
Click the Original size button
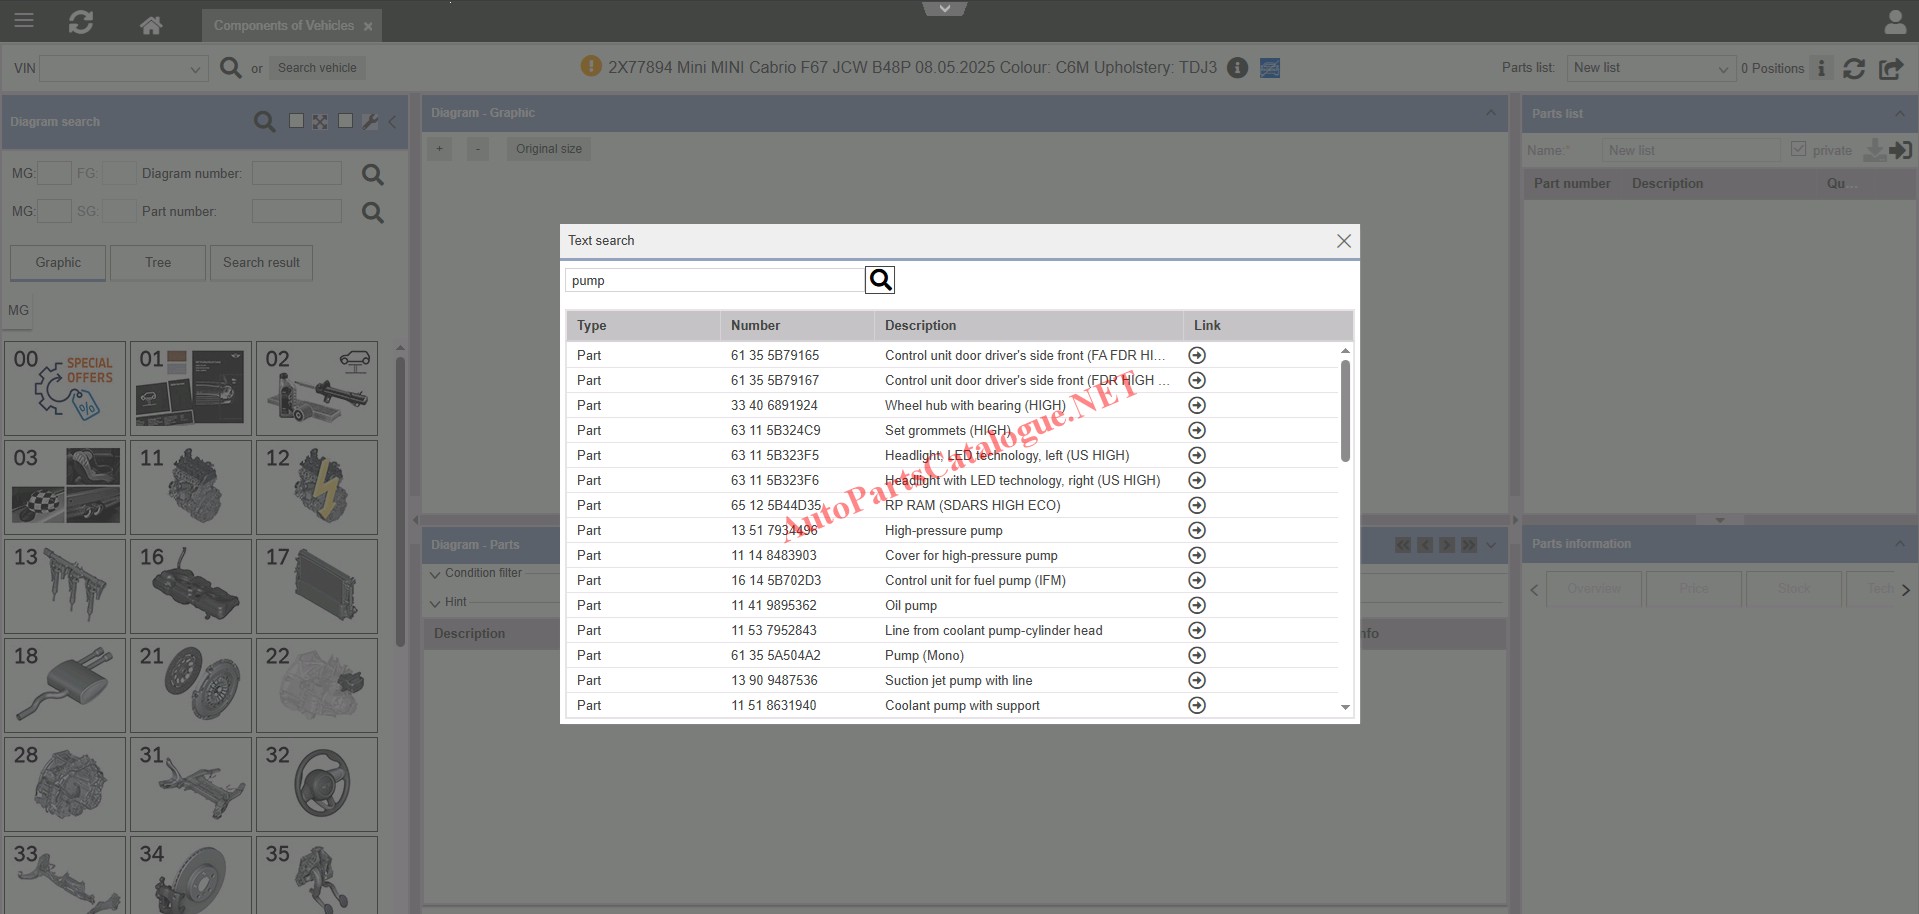548,149
